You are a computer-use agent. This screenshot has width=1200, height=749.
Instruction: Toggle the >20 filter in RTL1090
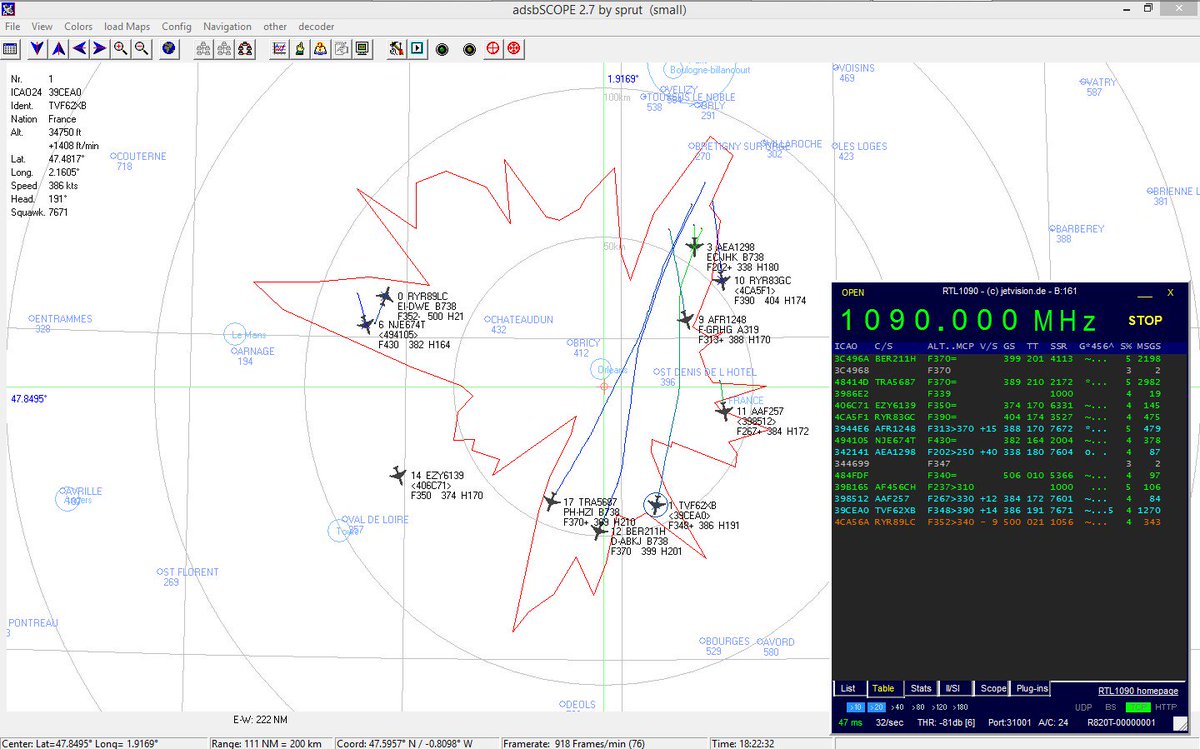pos(877,707)
